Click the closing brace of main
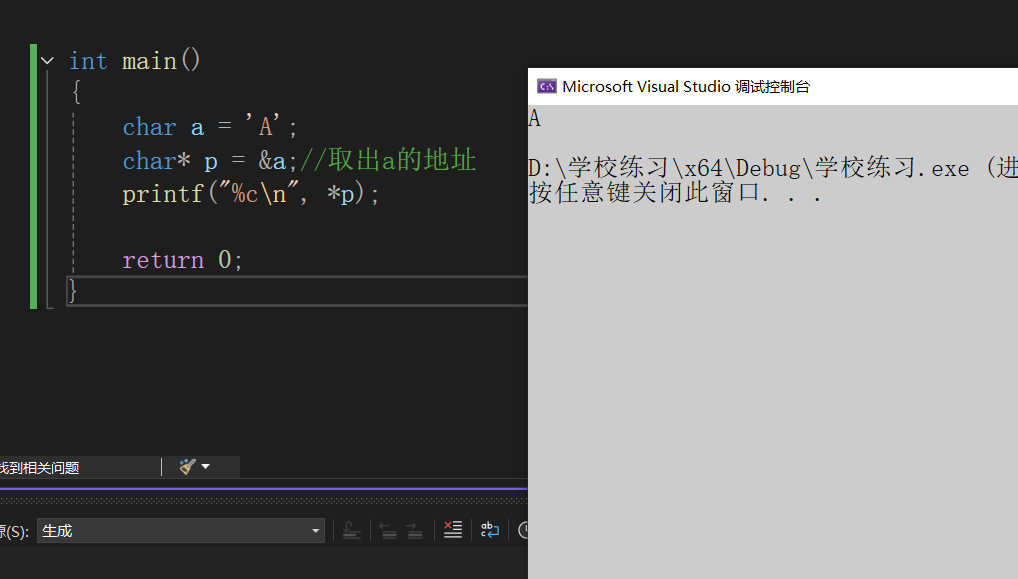The image size is (1018, 579). pyautogui.click(x=73, y=290)
